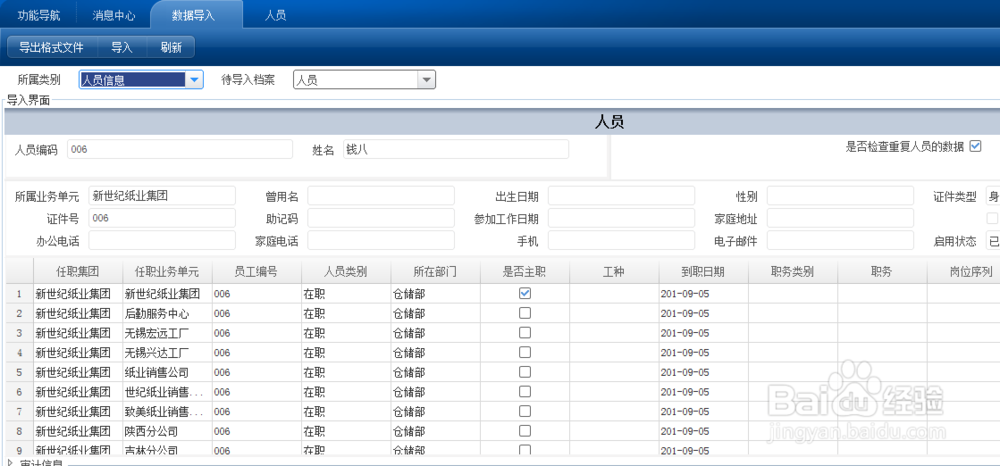
Task: Click 仓储部 cell in row 1
Action: point(435,294)
